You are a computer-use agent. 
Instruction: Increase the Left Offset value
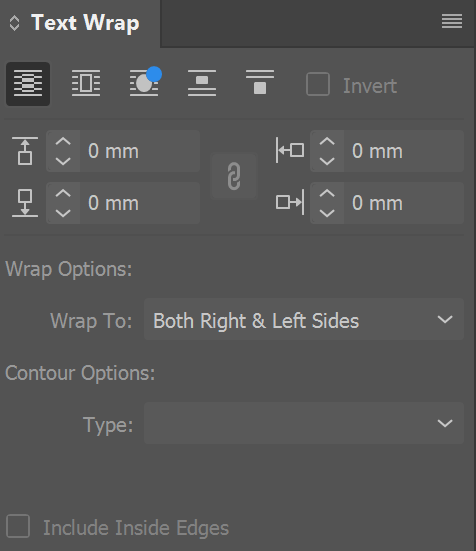click(x=327, y=142)
